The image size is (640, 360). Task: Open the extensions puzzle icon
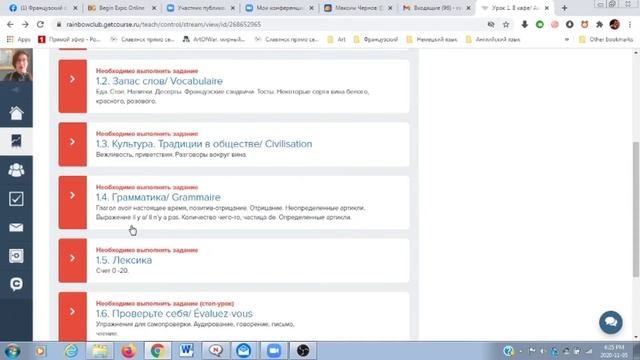(599, 24)
